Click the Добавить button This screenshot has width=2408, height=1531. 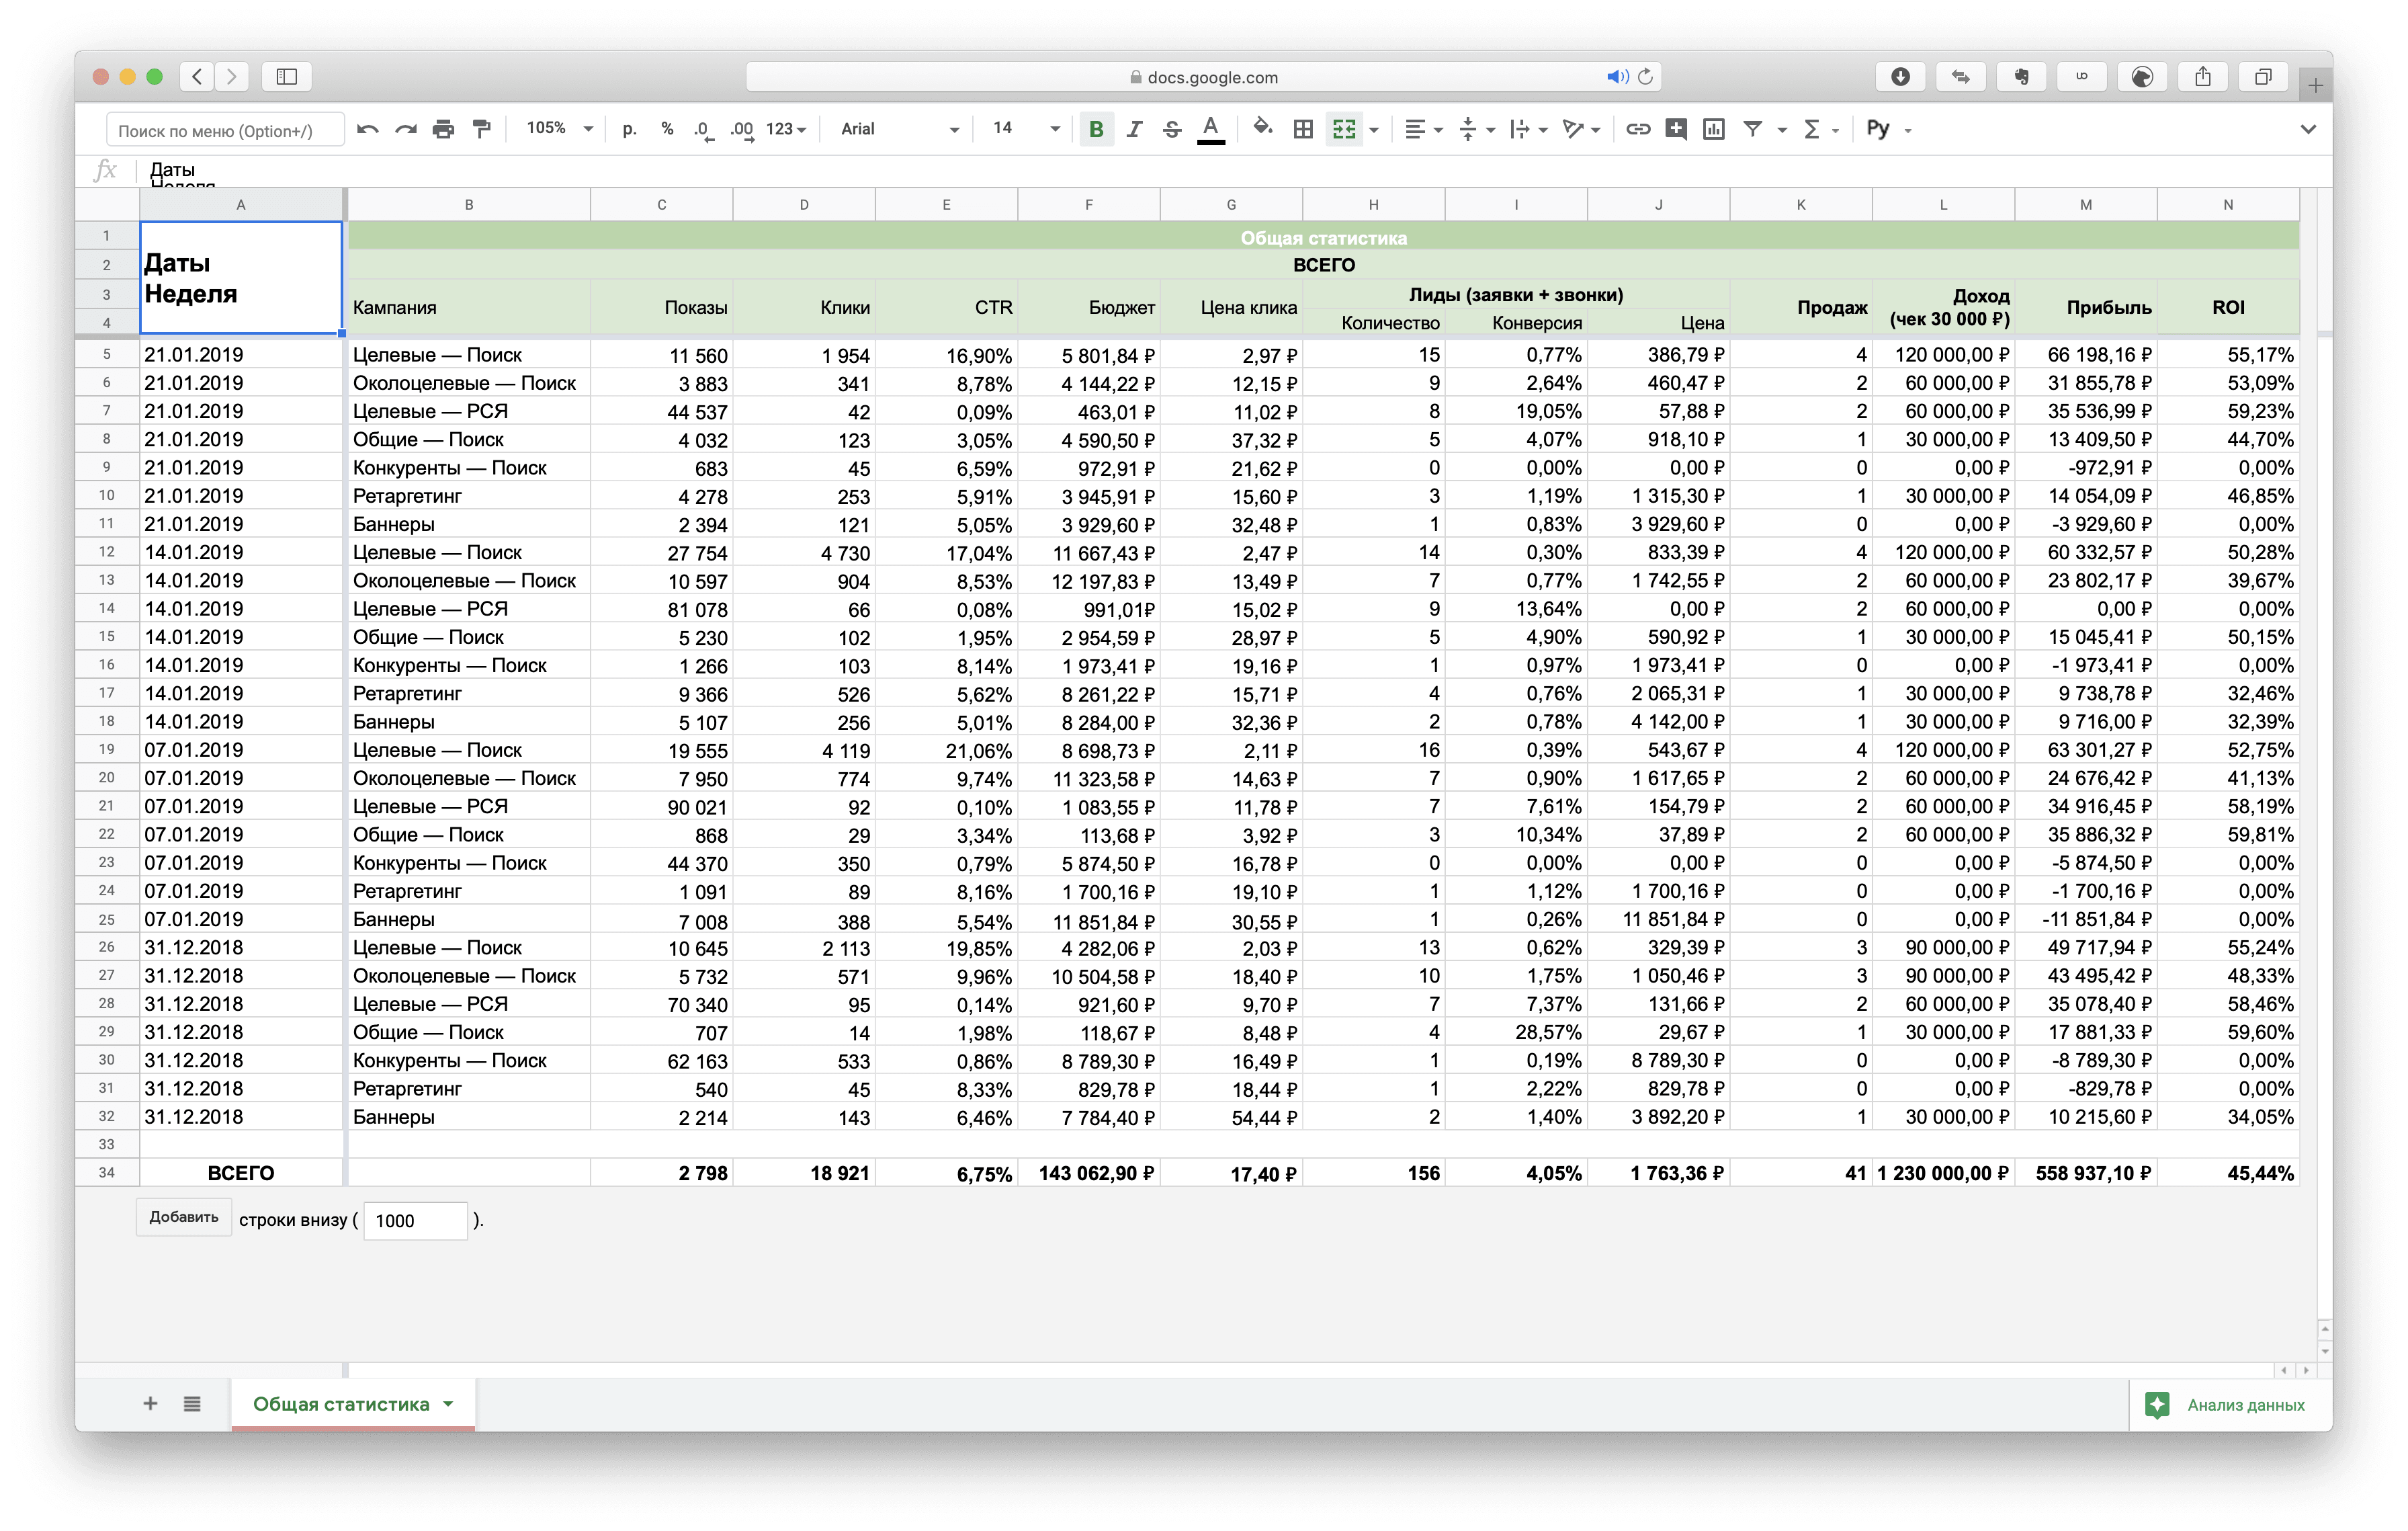(184, 1217)
